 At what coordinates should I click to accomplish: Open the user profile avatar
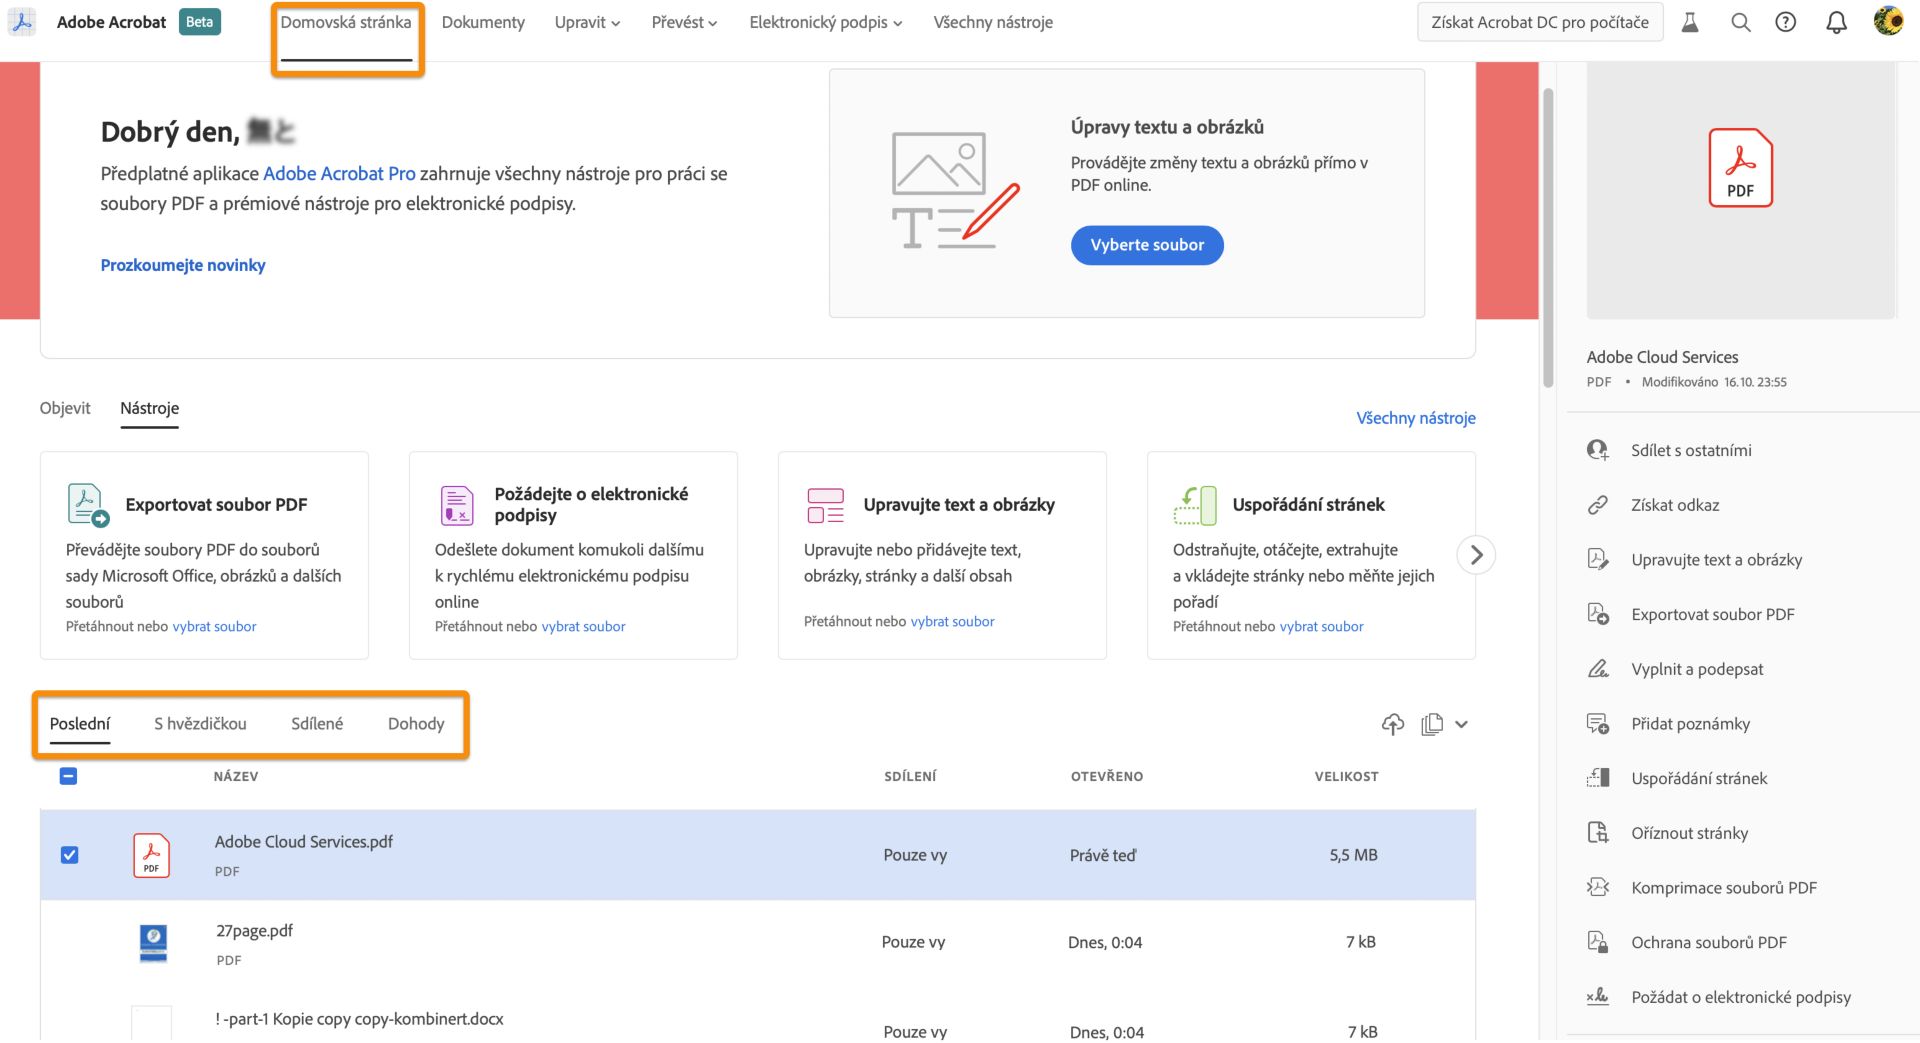tap(1888, 21)
